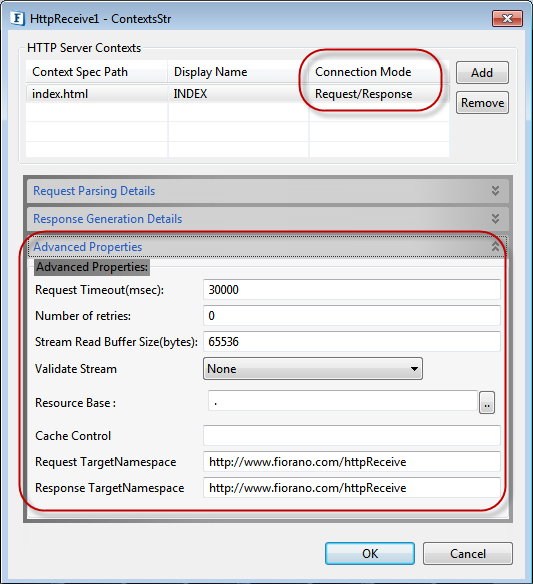Cancel the context configuration dialog
The width and height of the screenshot is (533, 584).
pyautogui.click(x=467, y=553)
